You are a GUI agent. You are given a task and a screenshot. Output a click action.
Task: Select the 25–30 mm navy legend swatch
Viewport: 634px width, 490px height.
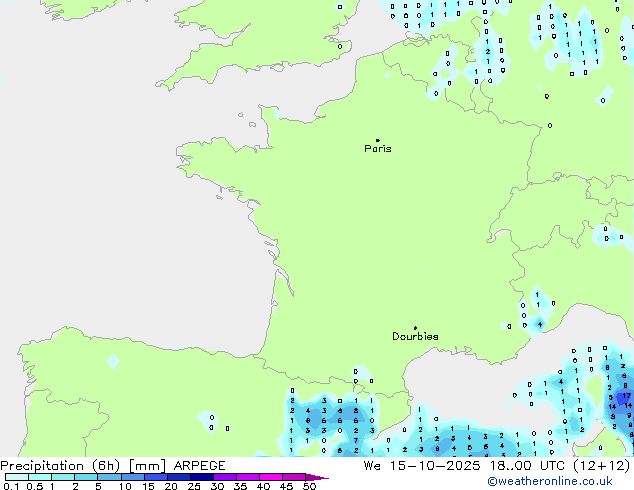tap(202, 477)
